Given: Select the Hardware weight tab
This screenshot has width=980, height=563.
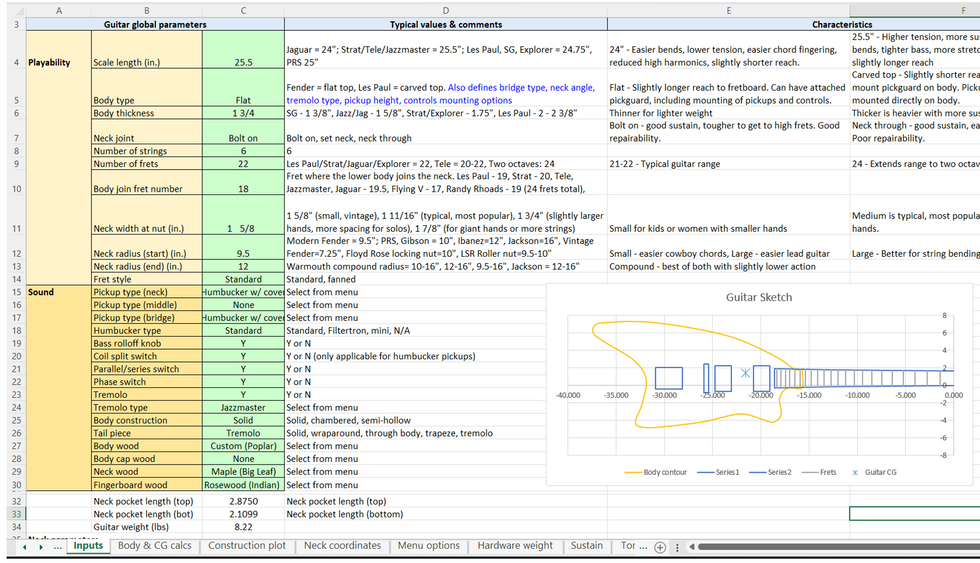Looking at the screenshot, I should coord(515,546).
